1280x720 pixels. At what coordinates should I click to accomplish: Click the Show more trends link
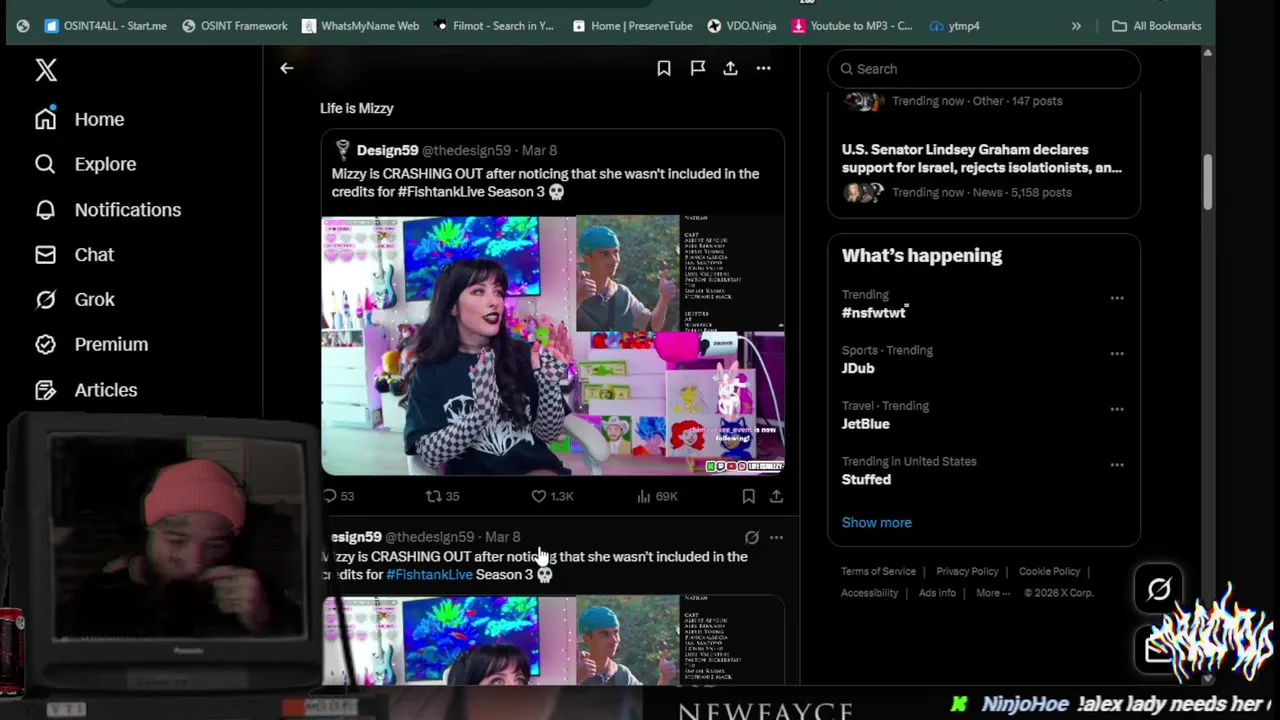click(877, 523)
